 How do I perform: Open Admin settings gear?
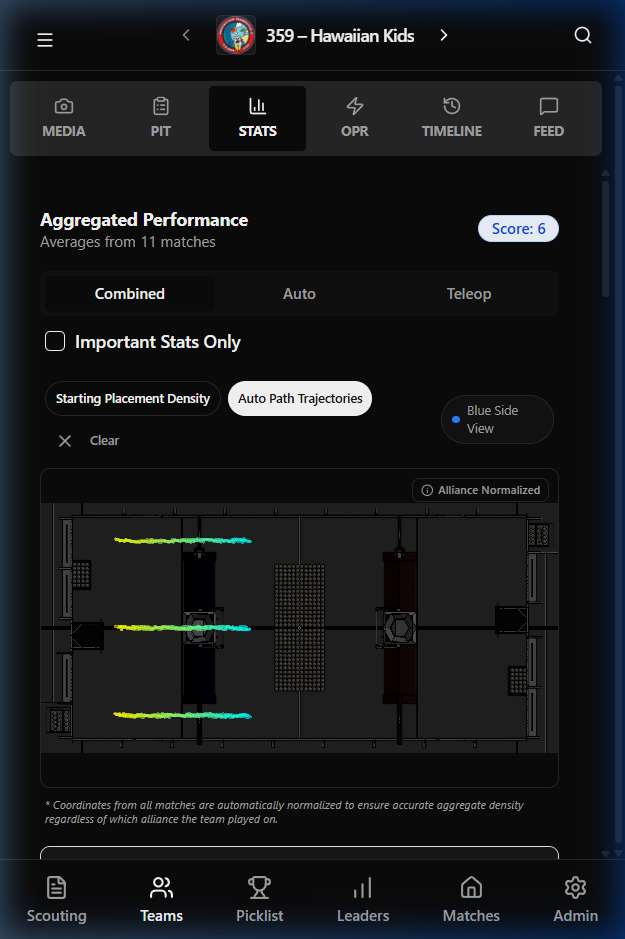tap(575, 898)
